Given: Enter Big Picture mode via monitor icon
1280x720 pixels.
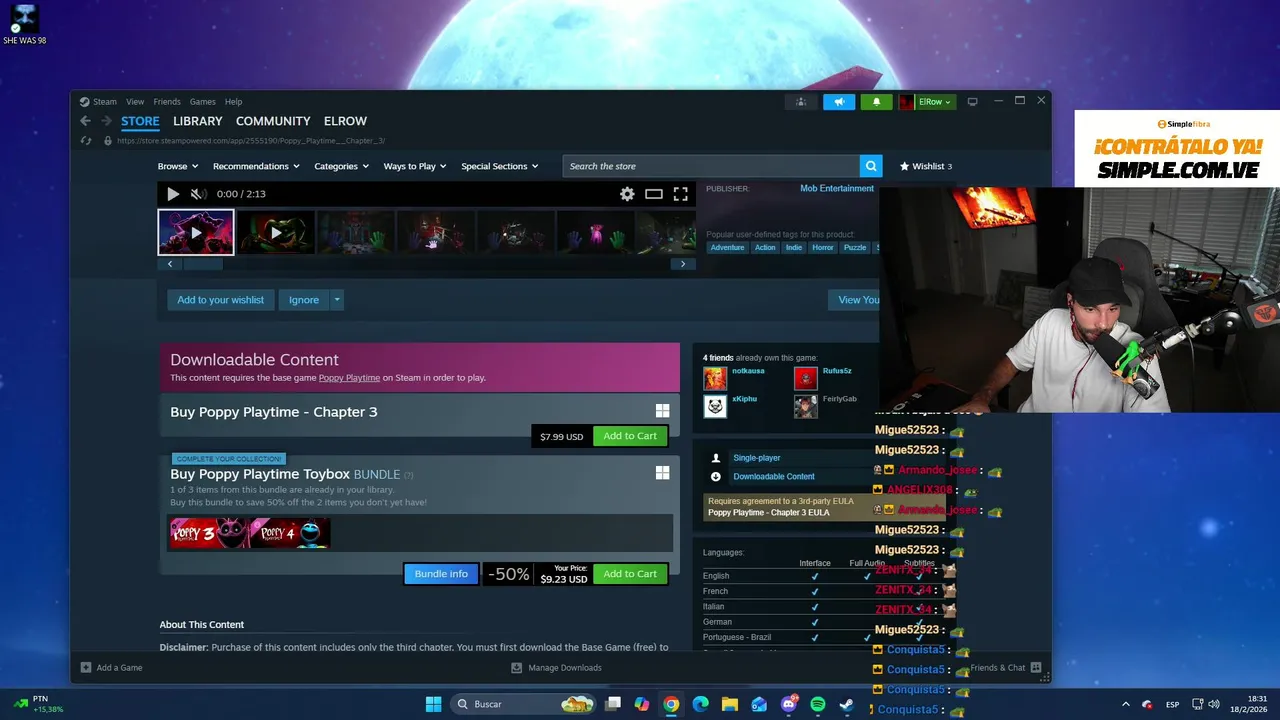Looking at the screenshot, I should pos(972,102).
